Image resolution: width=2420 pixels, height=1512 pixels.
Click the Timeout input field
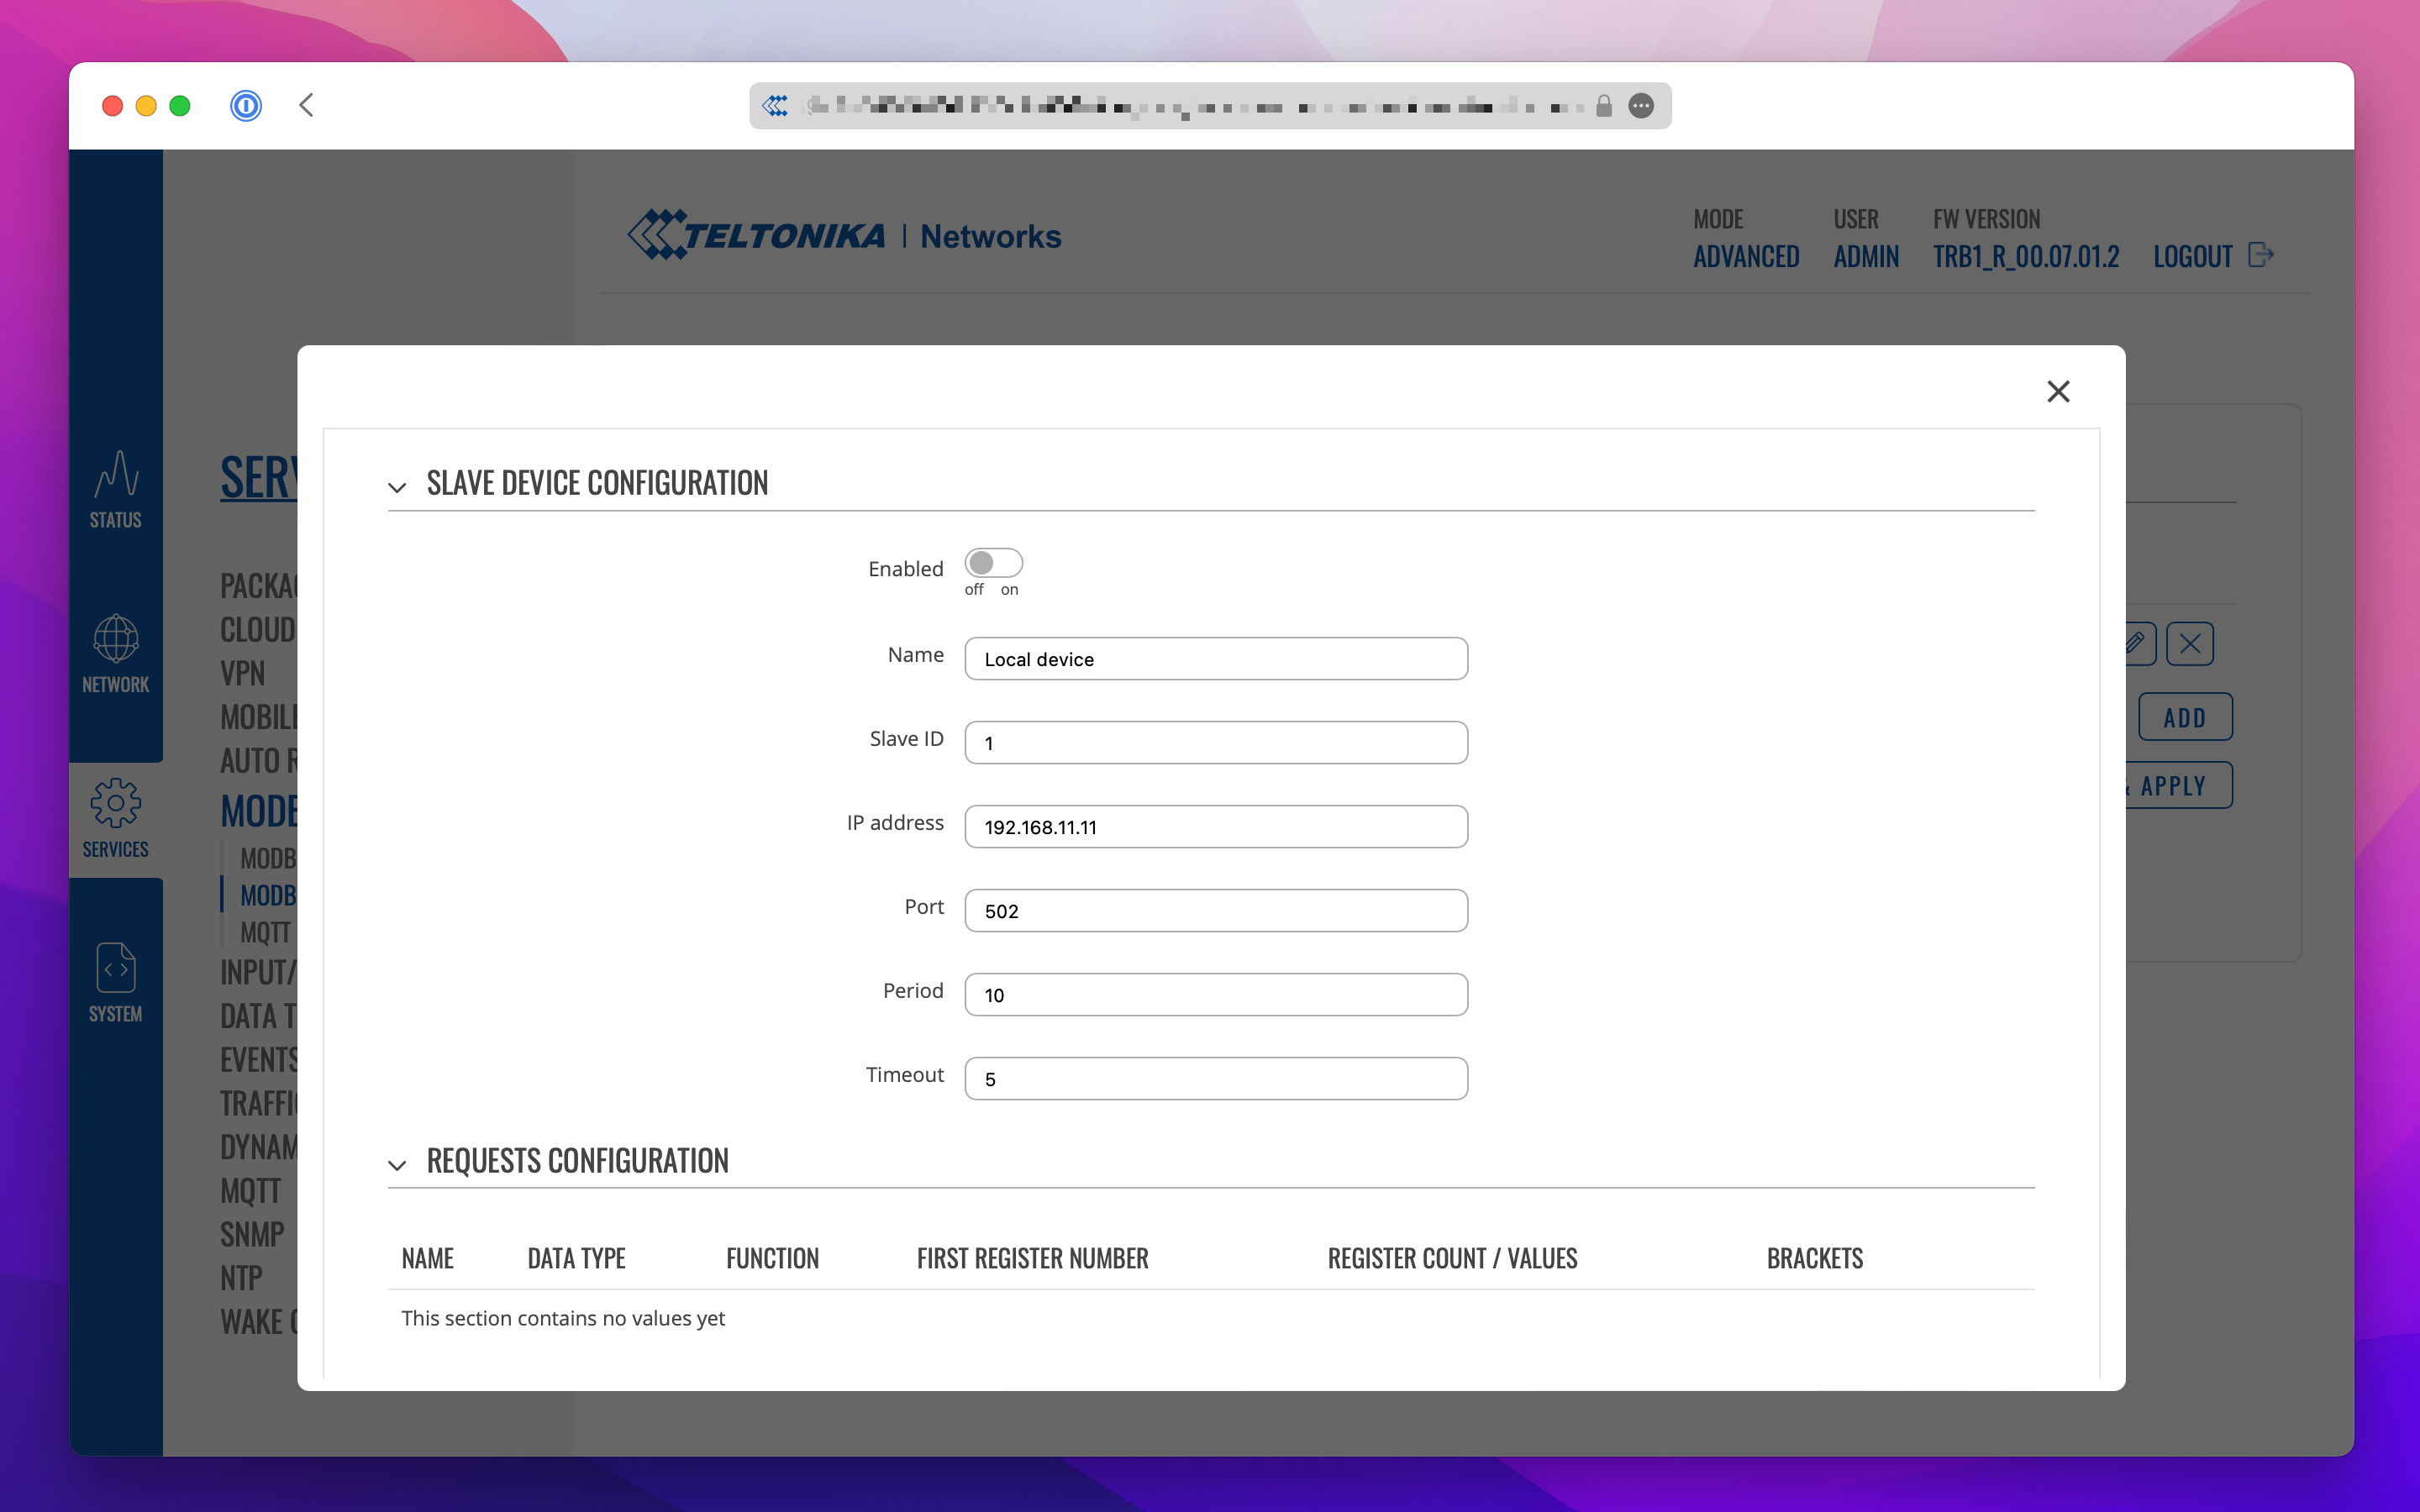click(1215, 1079)
